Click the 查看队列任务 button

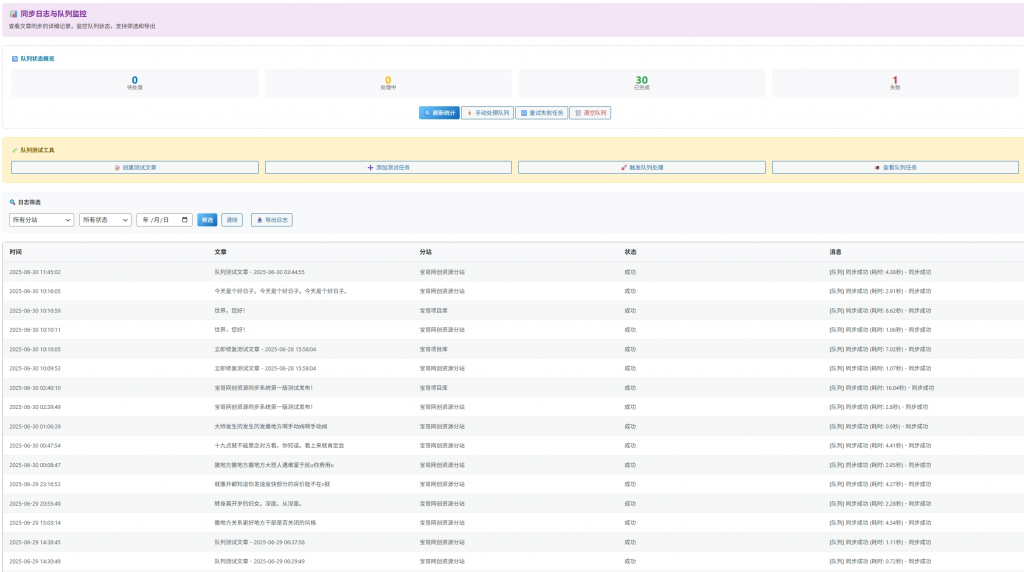click(x=895, y=168)
